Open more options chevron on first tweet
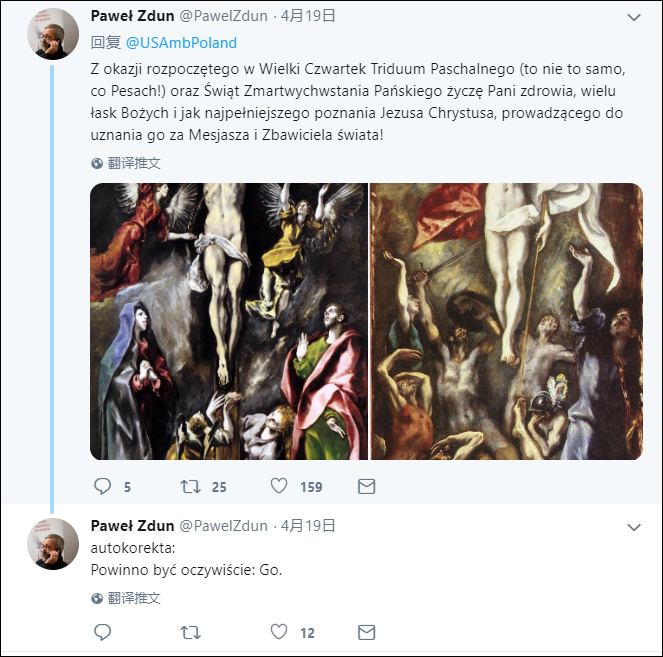Image resolution: width=663 pixels, height=657 pixels. 633,18
